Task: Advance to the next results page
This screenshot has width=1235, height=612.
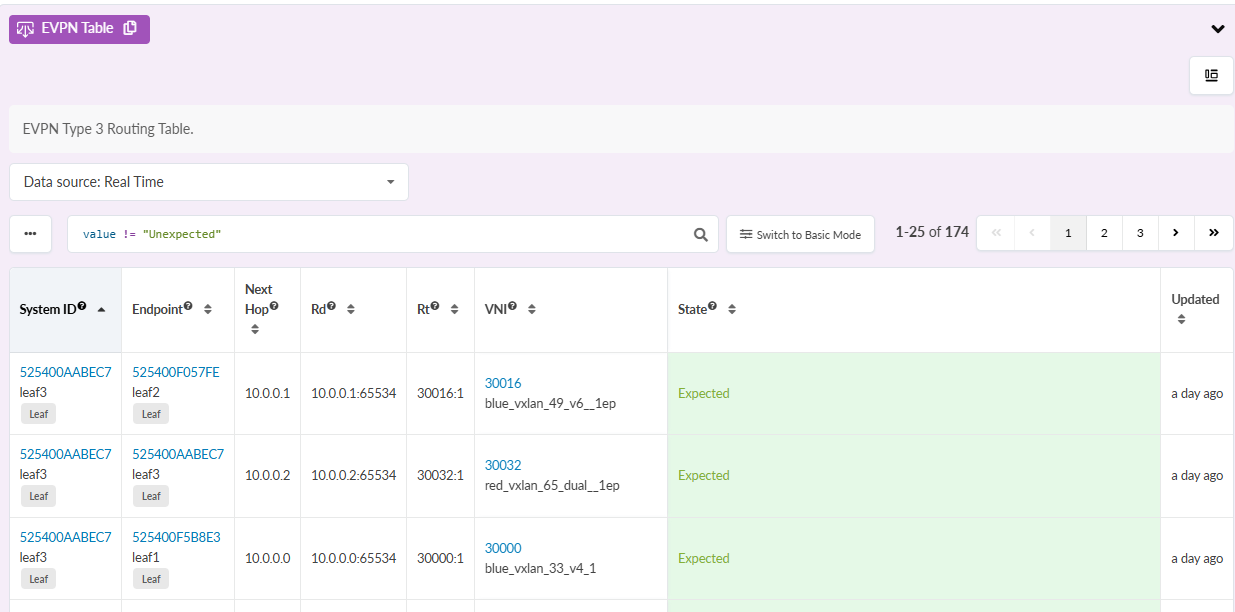Action: point(1176,233)
